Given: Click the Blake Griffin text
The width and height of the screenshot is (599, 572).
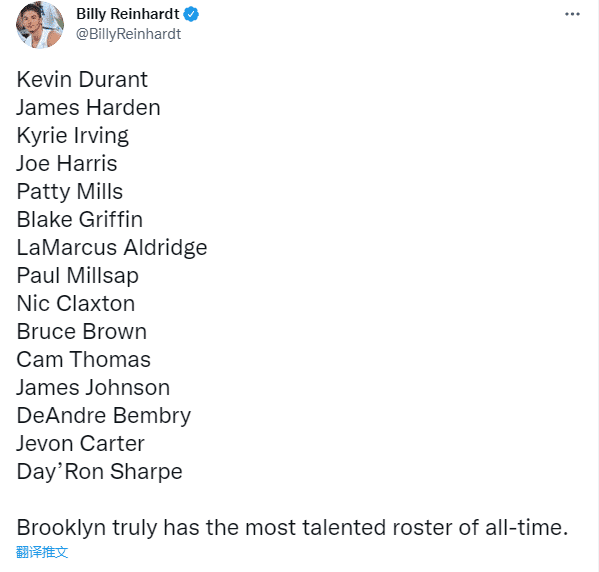Looking at the screenshot, I should (x=79, y=219).
